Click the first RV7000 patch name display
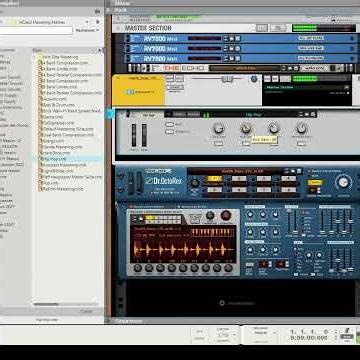The width and height of the screenshot is (360, 360). tap(204, 39)
